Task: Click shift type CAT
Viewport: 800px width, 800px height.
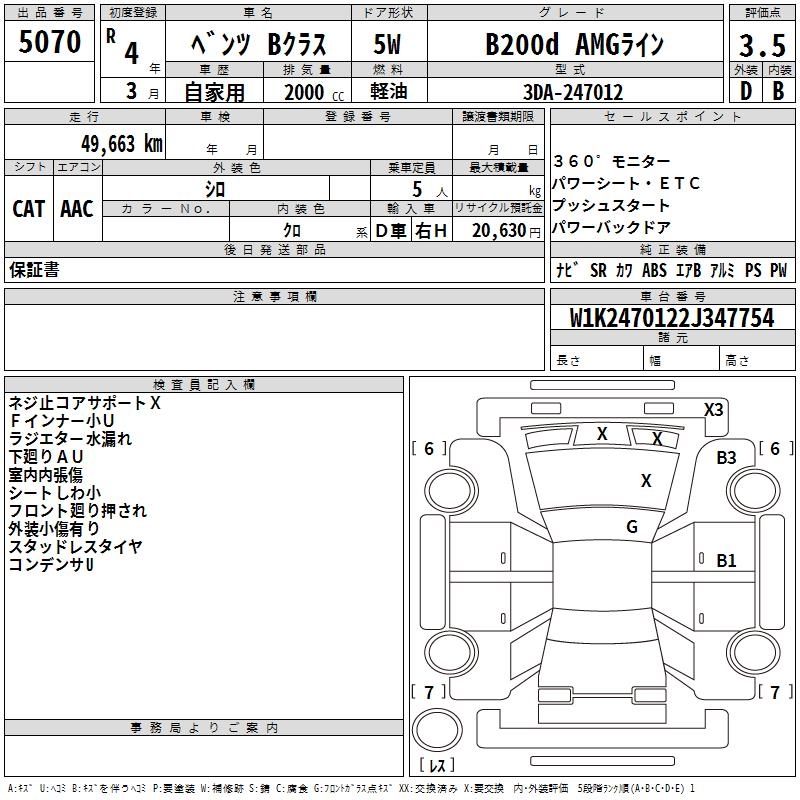Action: click(x=29, y=209)
